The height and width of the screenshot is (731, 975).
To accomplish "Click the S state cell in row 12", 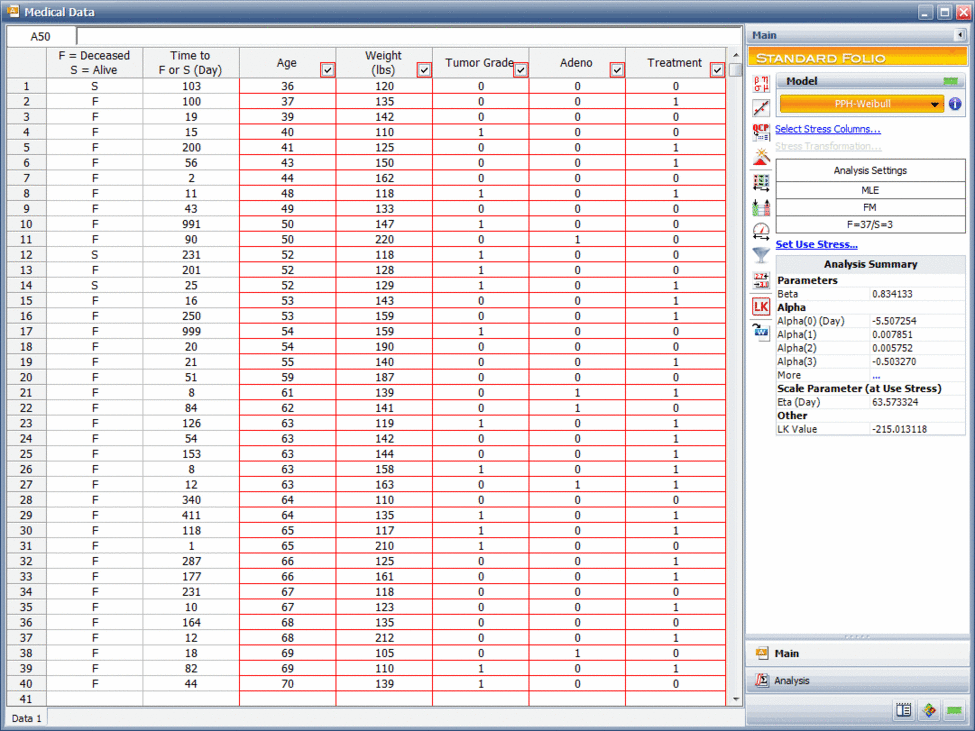I will click(x=95, y=255).
